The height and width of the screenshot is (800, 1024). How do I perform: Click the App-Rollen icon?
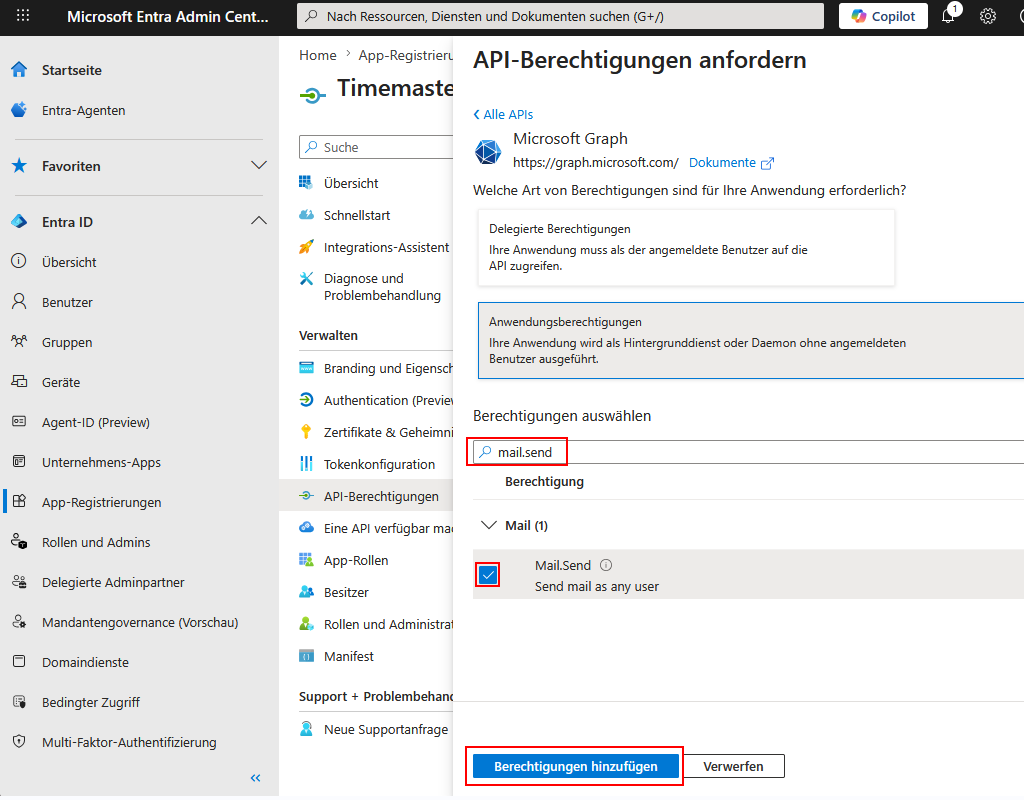point(306,560)
